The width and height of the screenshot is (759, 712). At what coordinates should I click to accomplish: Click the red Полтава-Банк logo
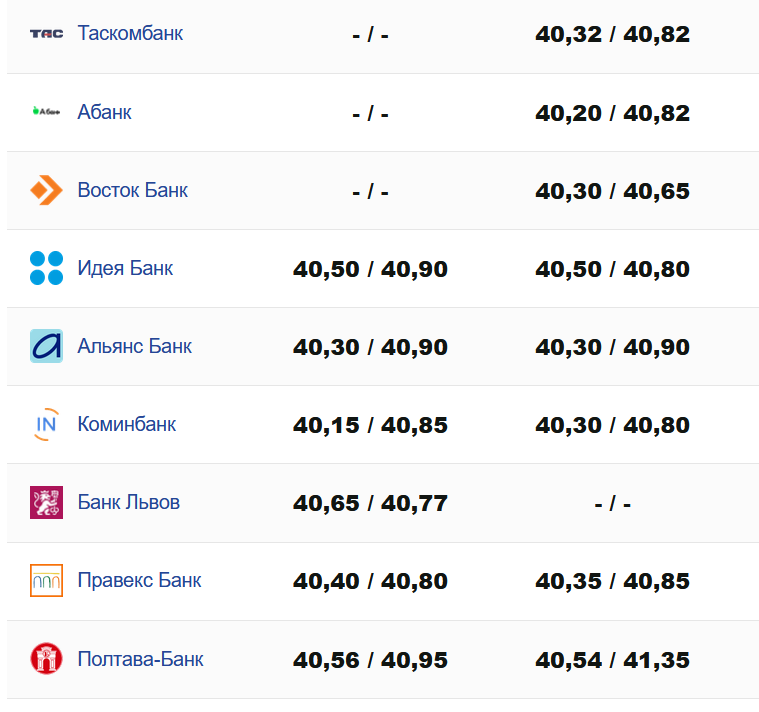[x=46, y=659]
